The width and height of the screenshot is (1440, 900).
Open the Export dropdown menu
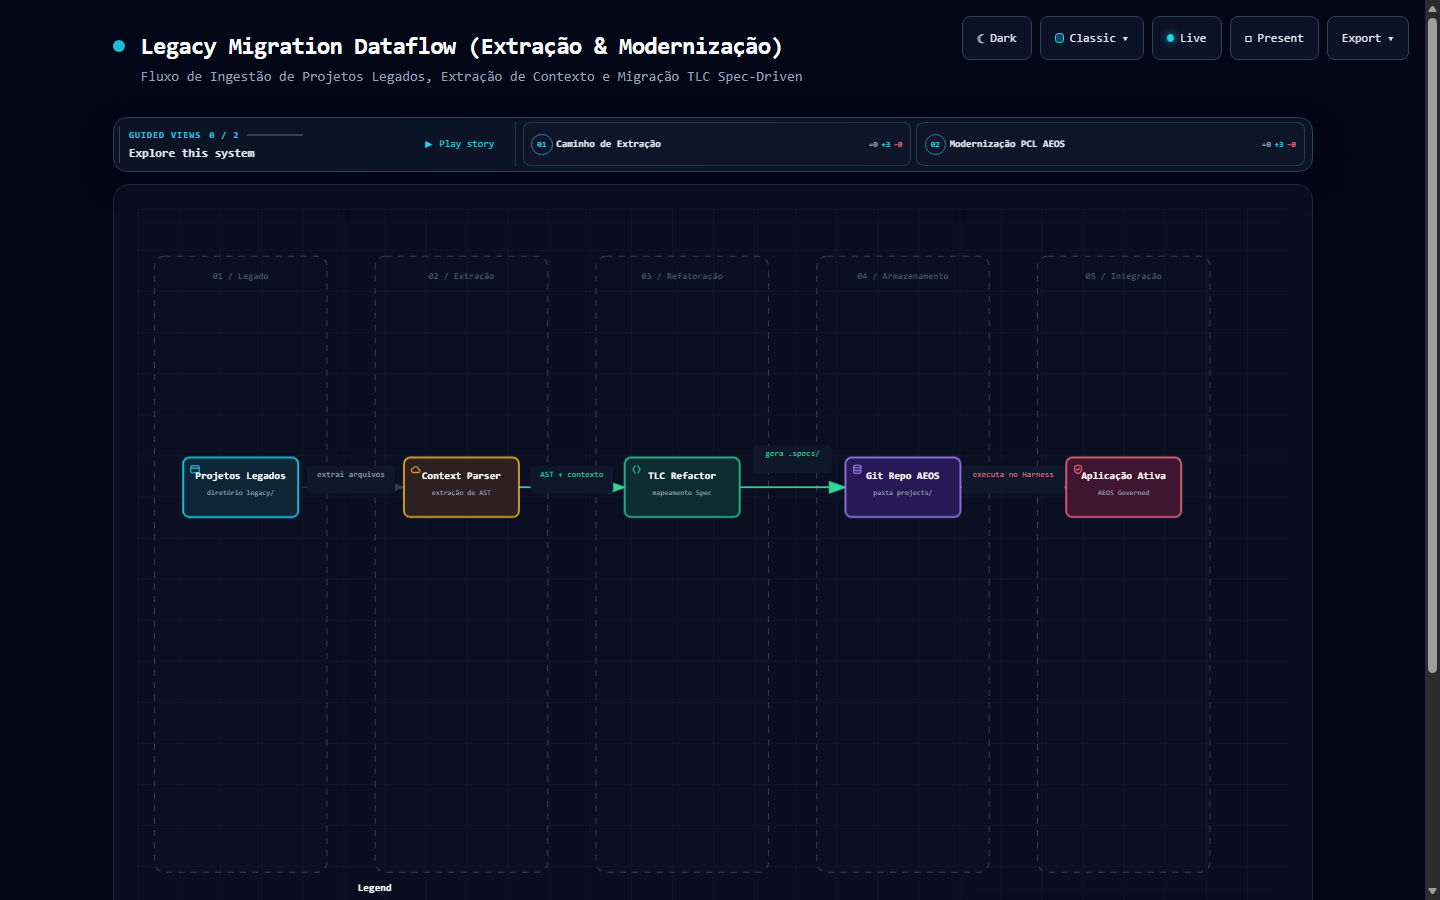[x=1367, y=38]
